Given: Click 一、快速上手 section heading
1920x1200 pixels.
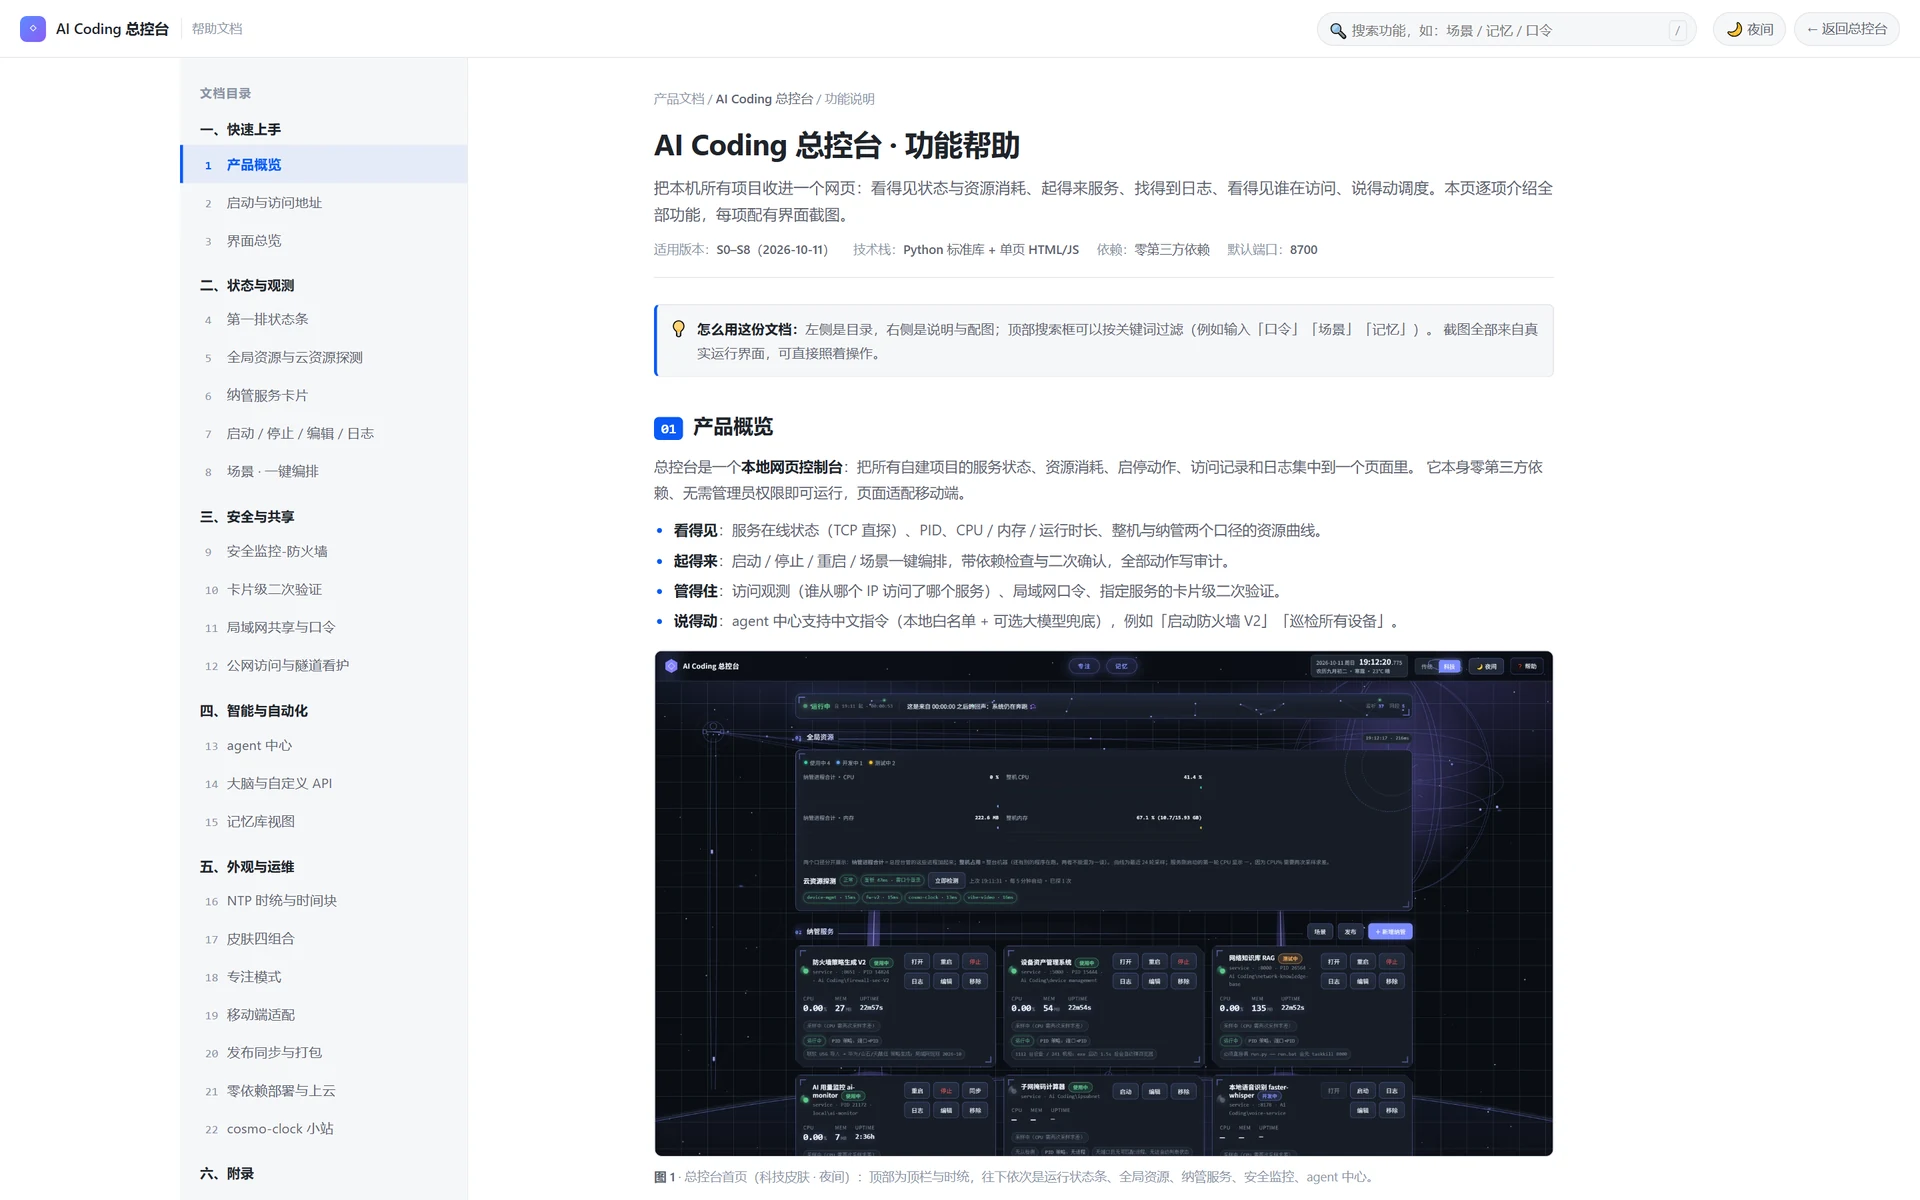Looking at the screenshot, I should 240,130.
